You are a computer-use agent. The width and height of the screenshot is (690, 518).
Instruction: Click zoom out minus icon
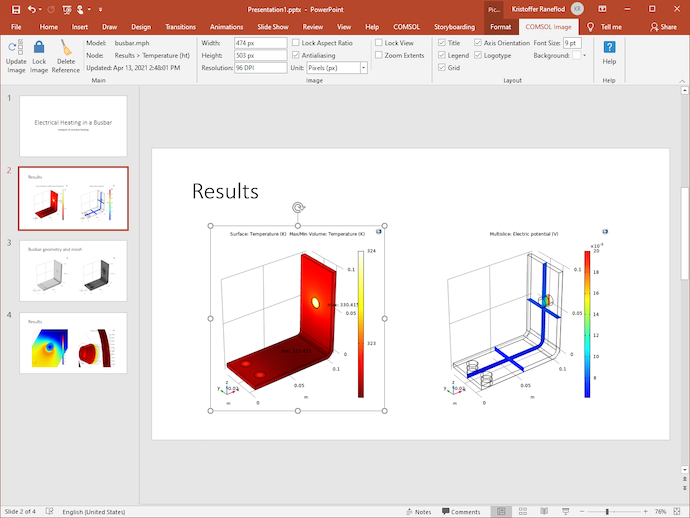[582, 511]
